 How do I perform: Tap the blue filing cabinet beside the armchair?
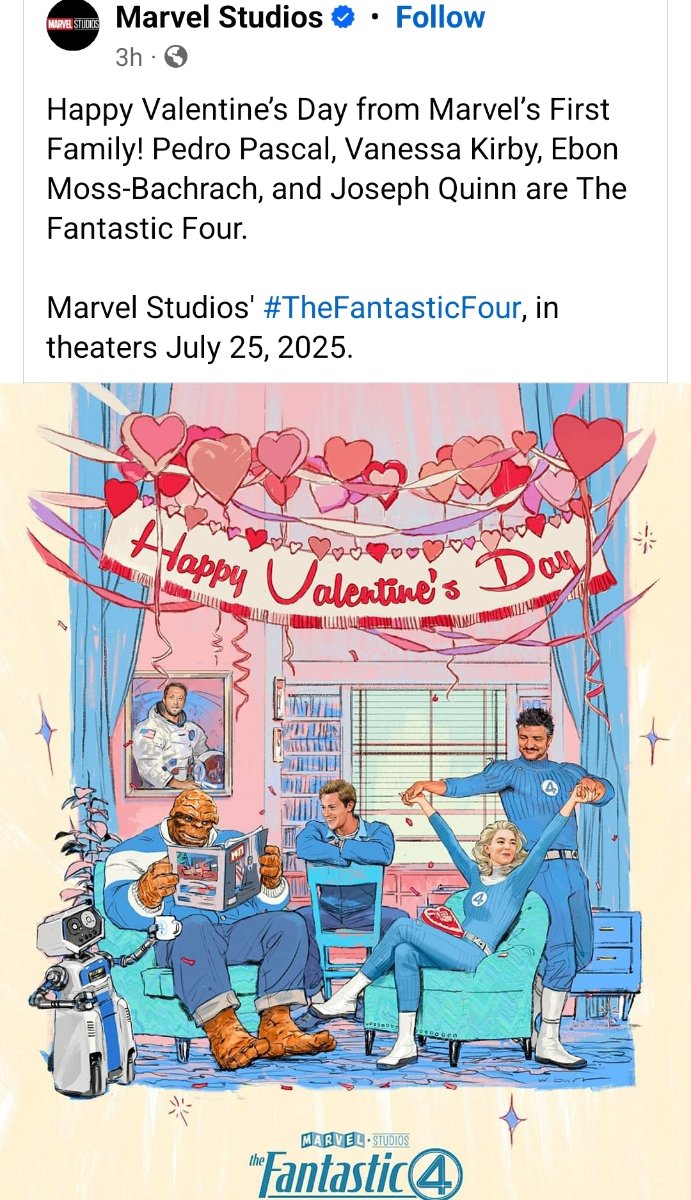[x=611, y=951]
